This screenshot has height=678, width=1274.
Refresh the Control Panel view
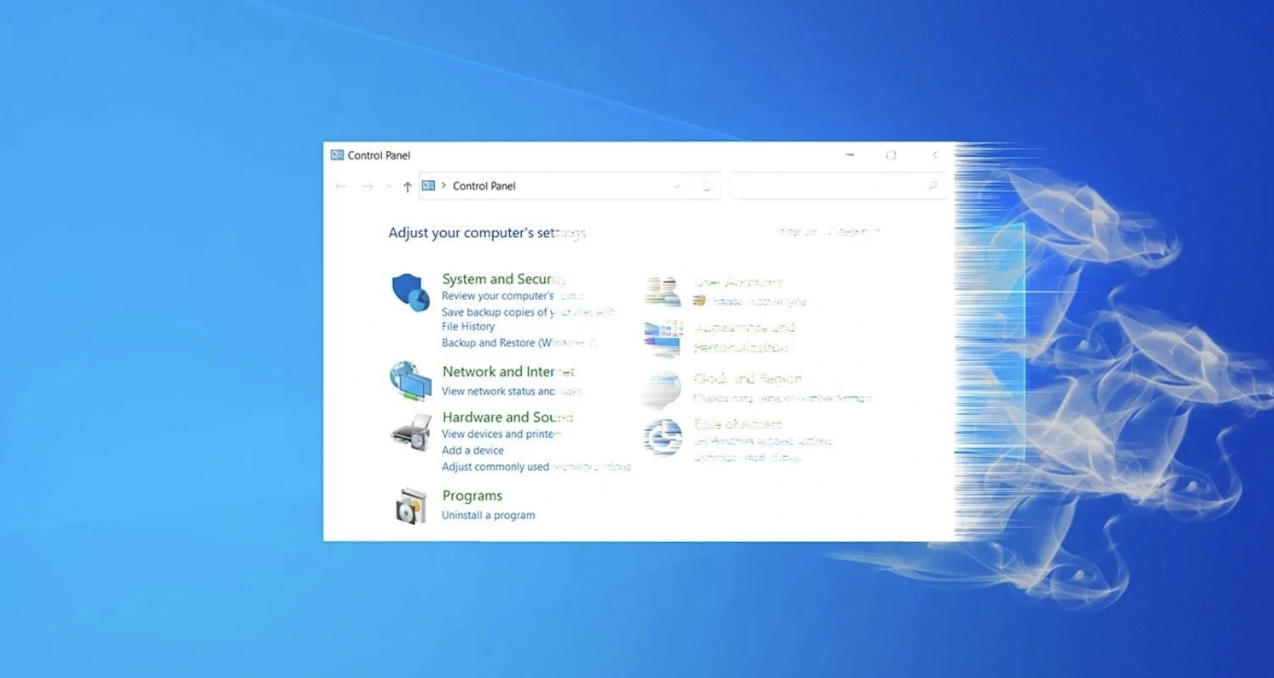coord(706,186)
